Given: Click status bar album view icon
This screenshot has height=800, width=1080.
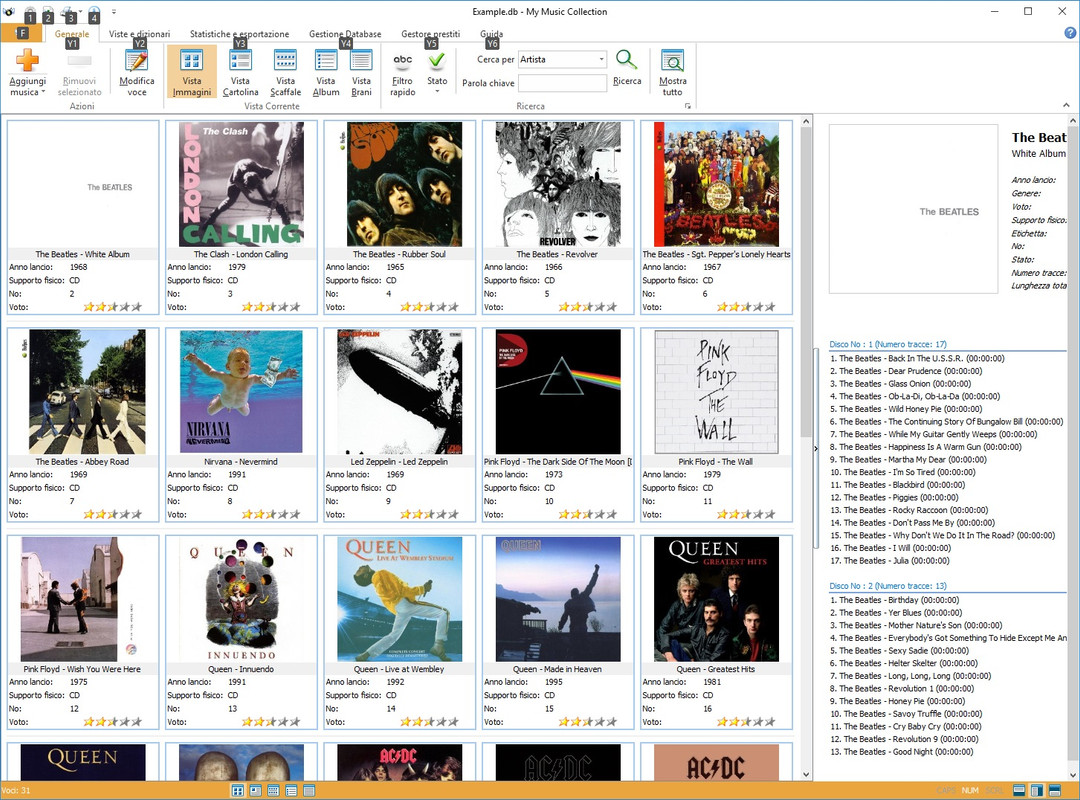Looking at the screenshot, I should (x=291, y=791).
